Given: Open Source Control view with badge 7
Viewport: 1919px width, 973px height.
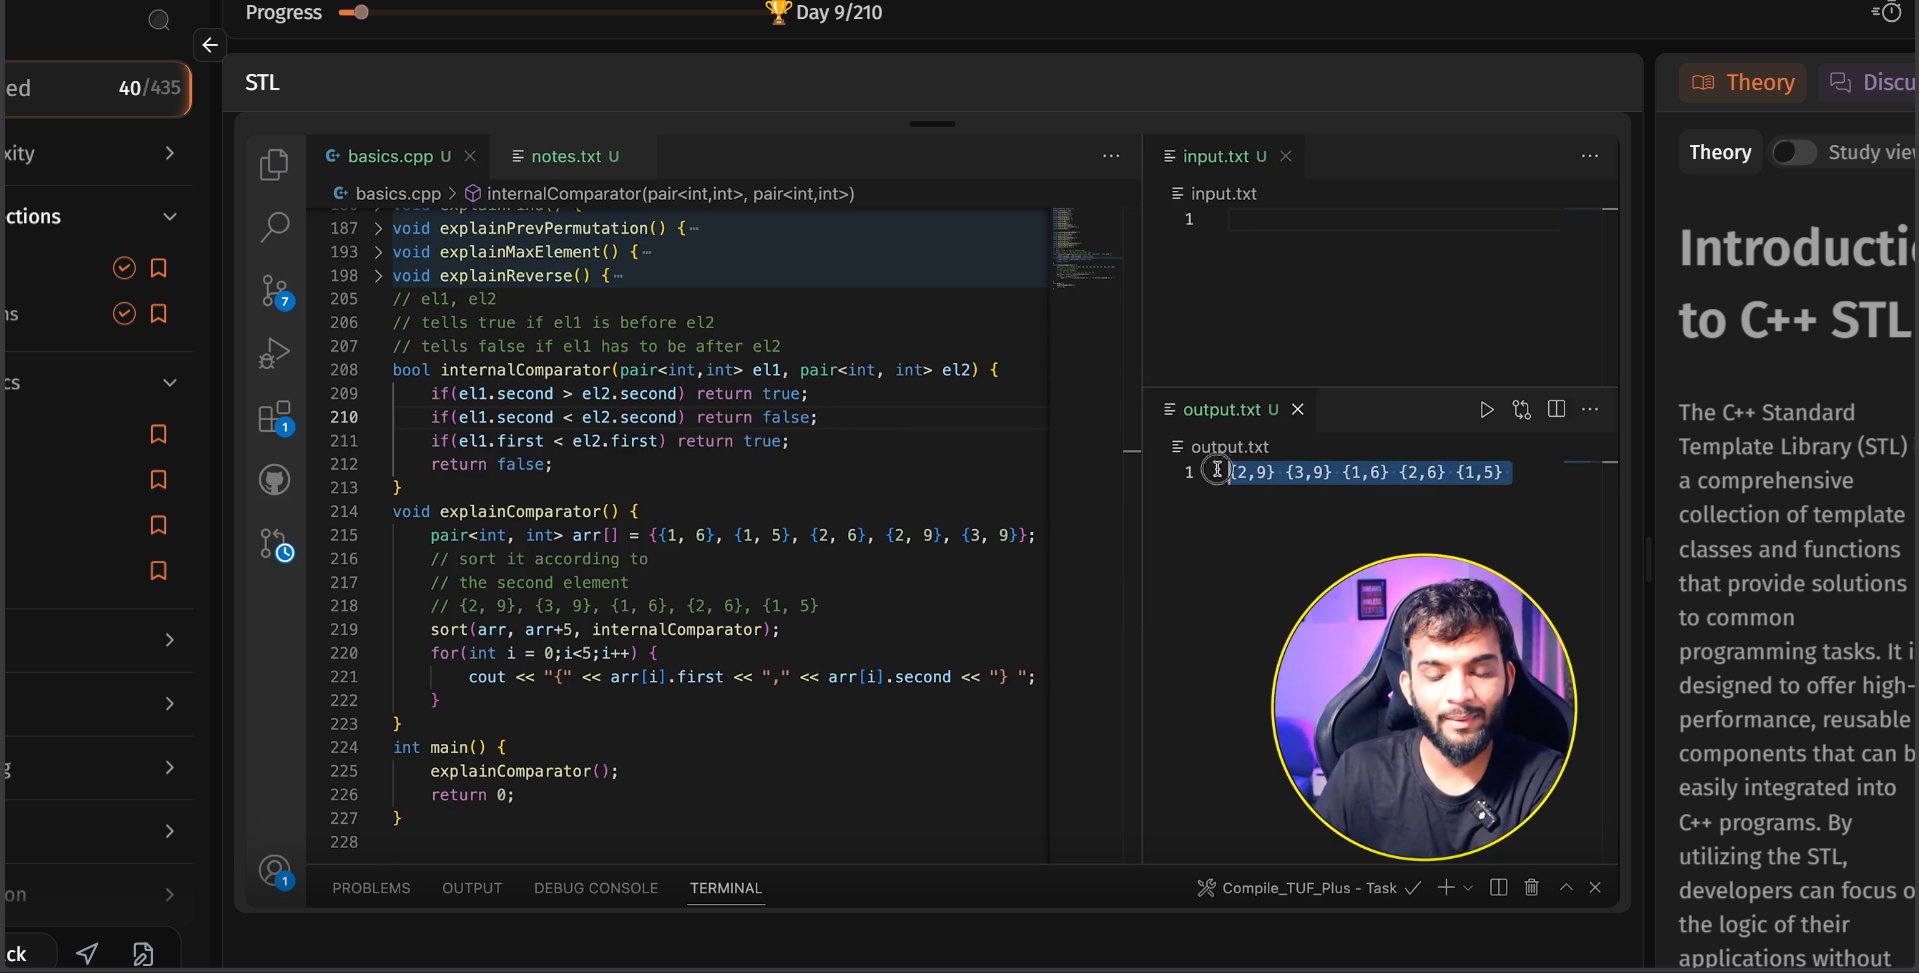Looking at the screenshot, I should [274, 291].
